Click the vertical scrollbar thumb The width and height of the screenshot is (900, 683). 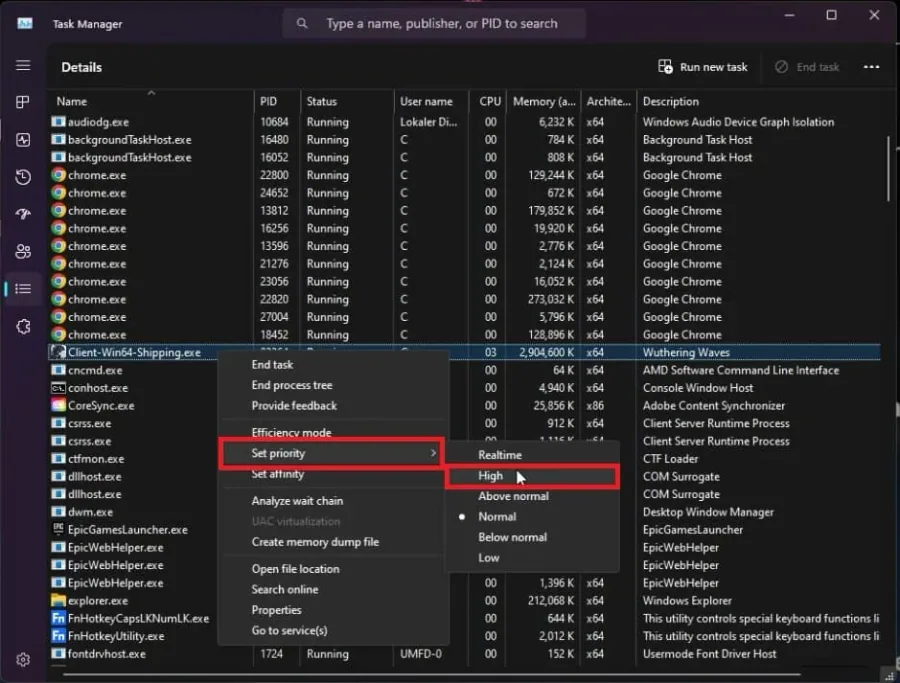[889, 169]
